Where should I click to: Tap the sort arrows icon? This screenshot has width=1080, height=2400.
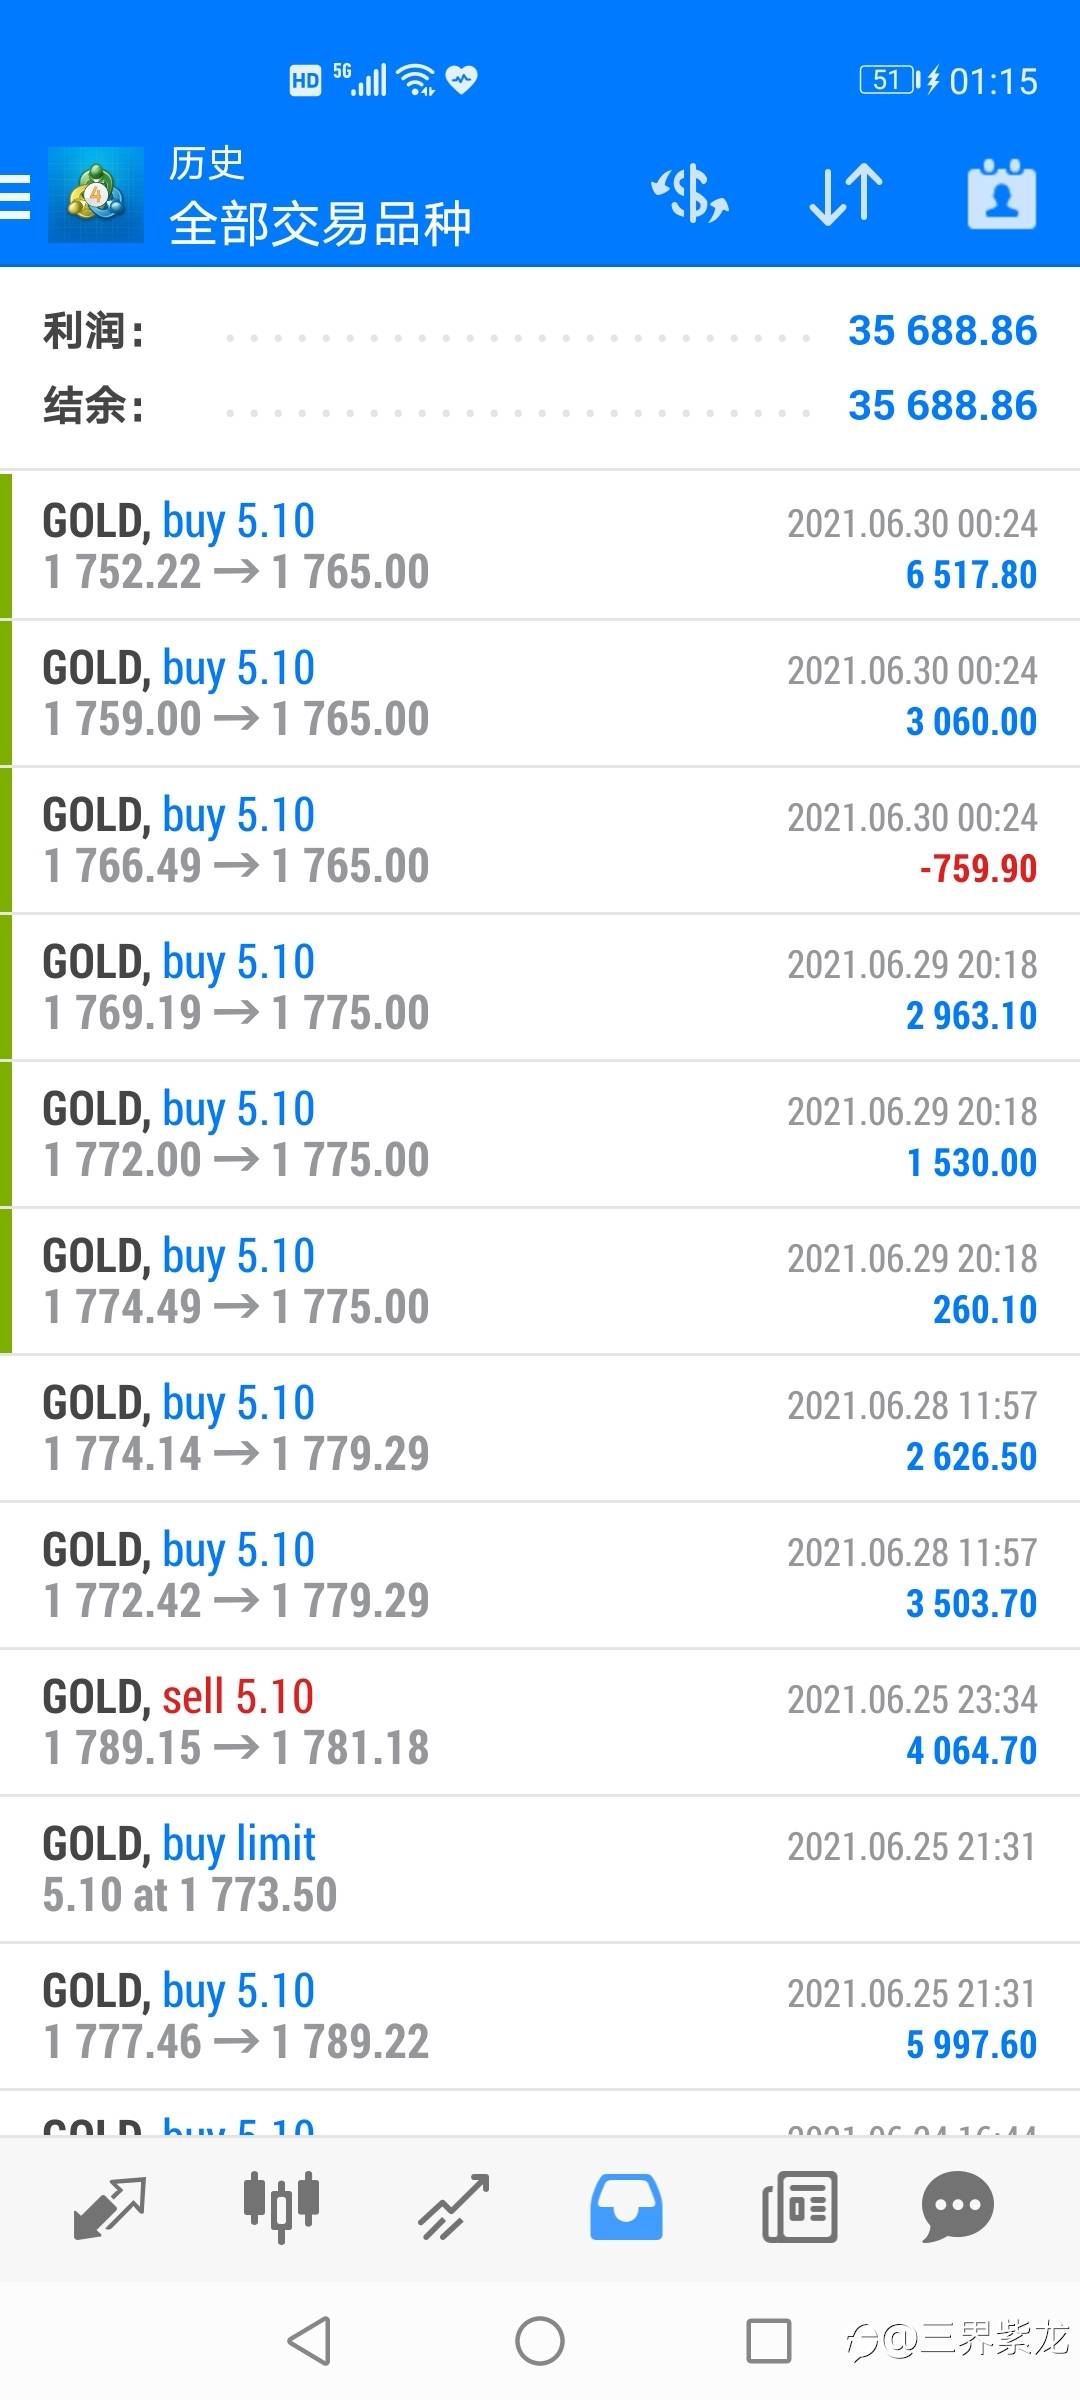(x=846, y=193)
